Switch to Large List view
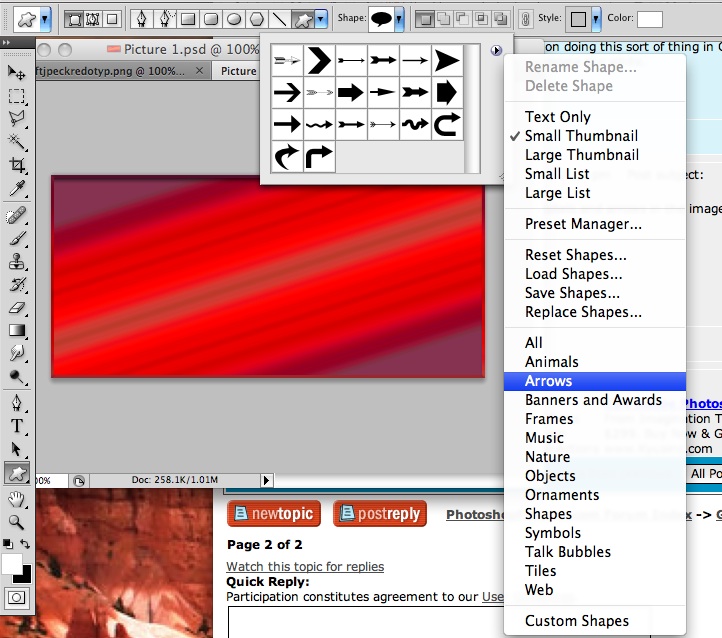The image size is (722, 638). 557,193
